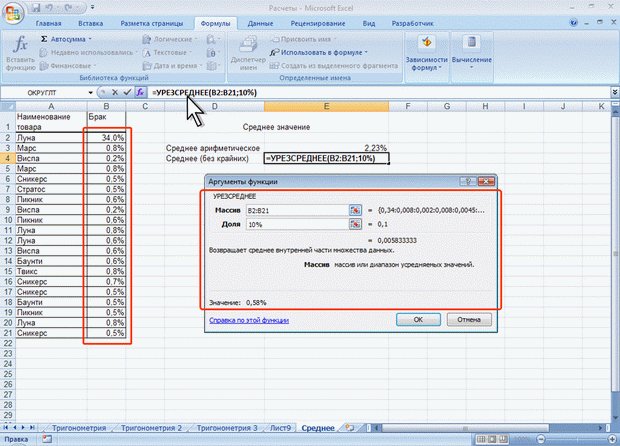Screen dimensions: 620x446
Task: Confirm formula with checkmark icon
Action: click(x=127, y=93)
